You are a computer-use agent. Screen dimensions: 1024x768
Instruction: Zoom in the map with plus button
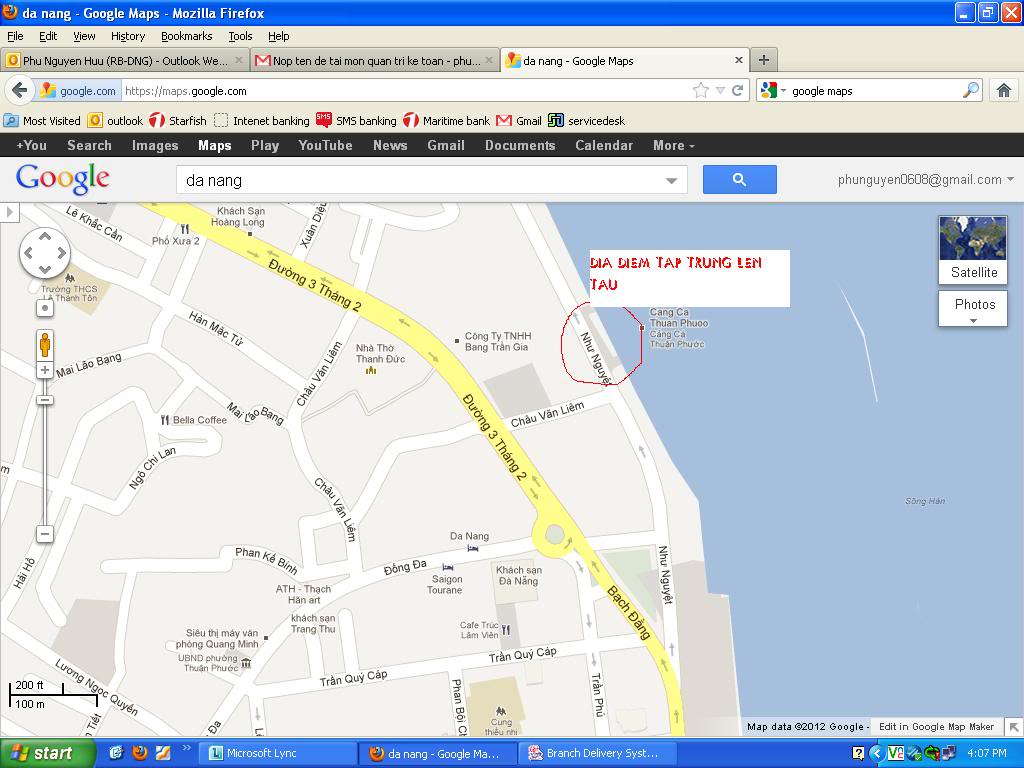point(44,370)
